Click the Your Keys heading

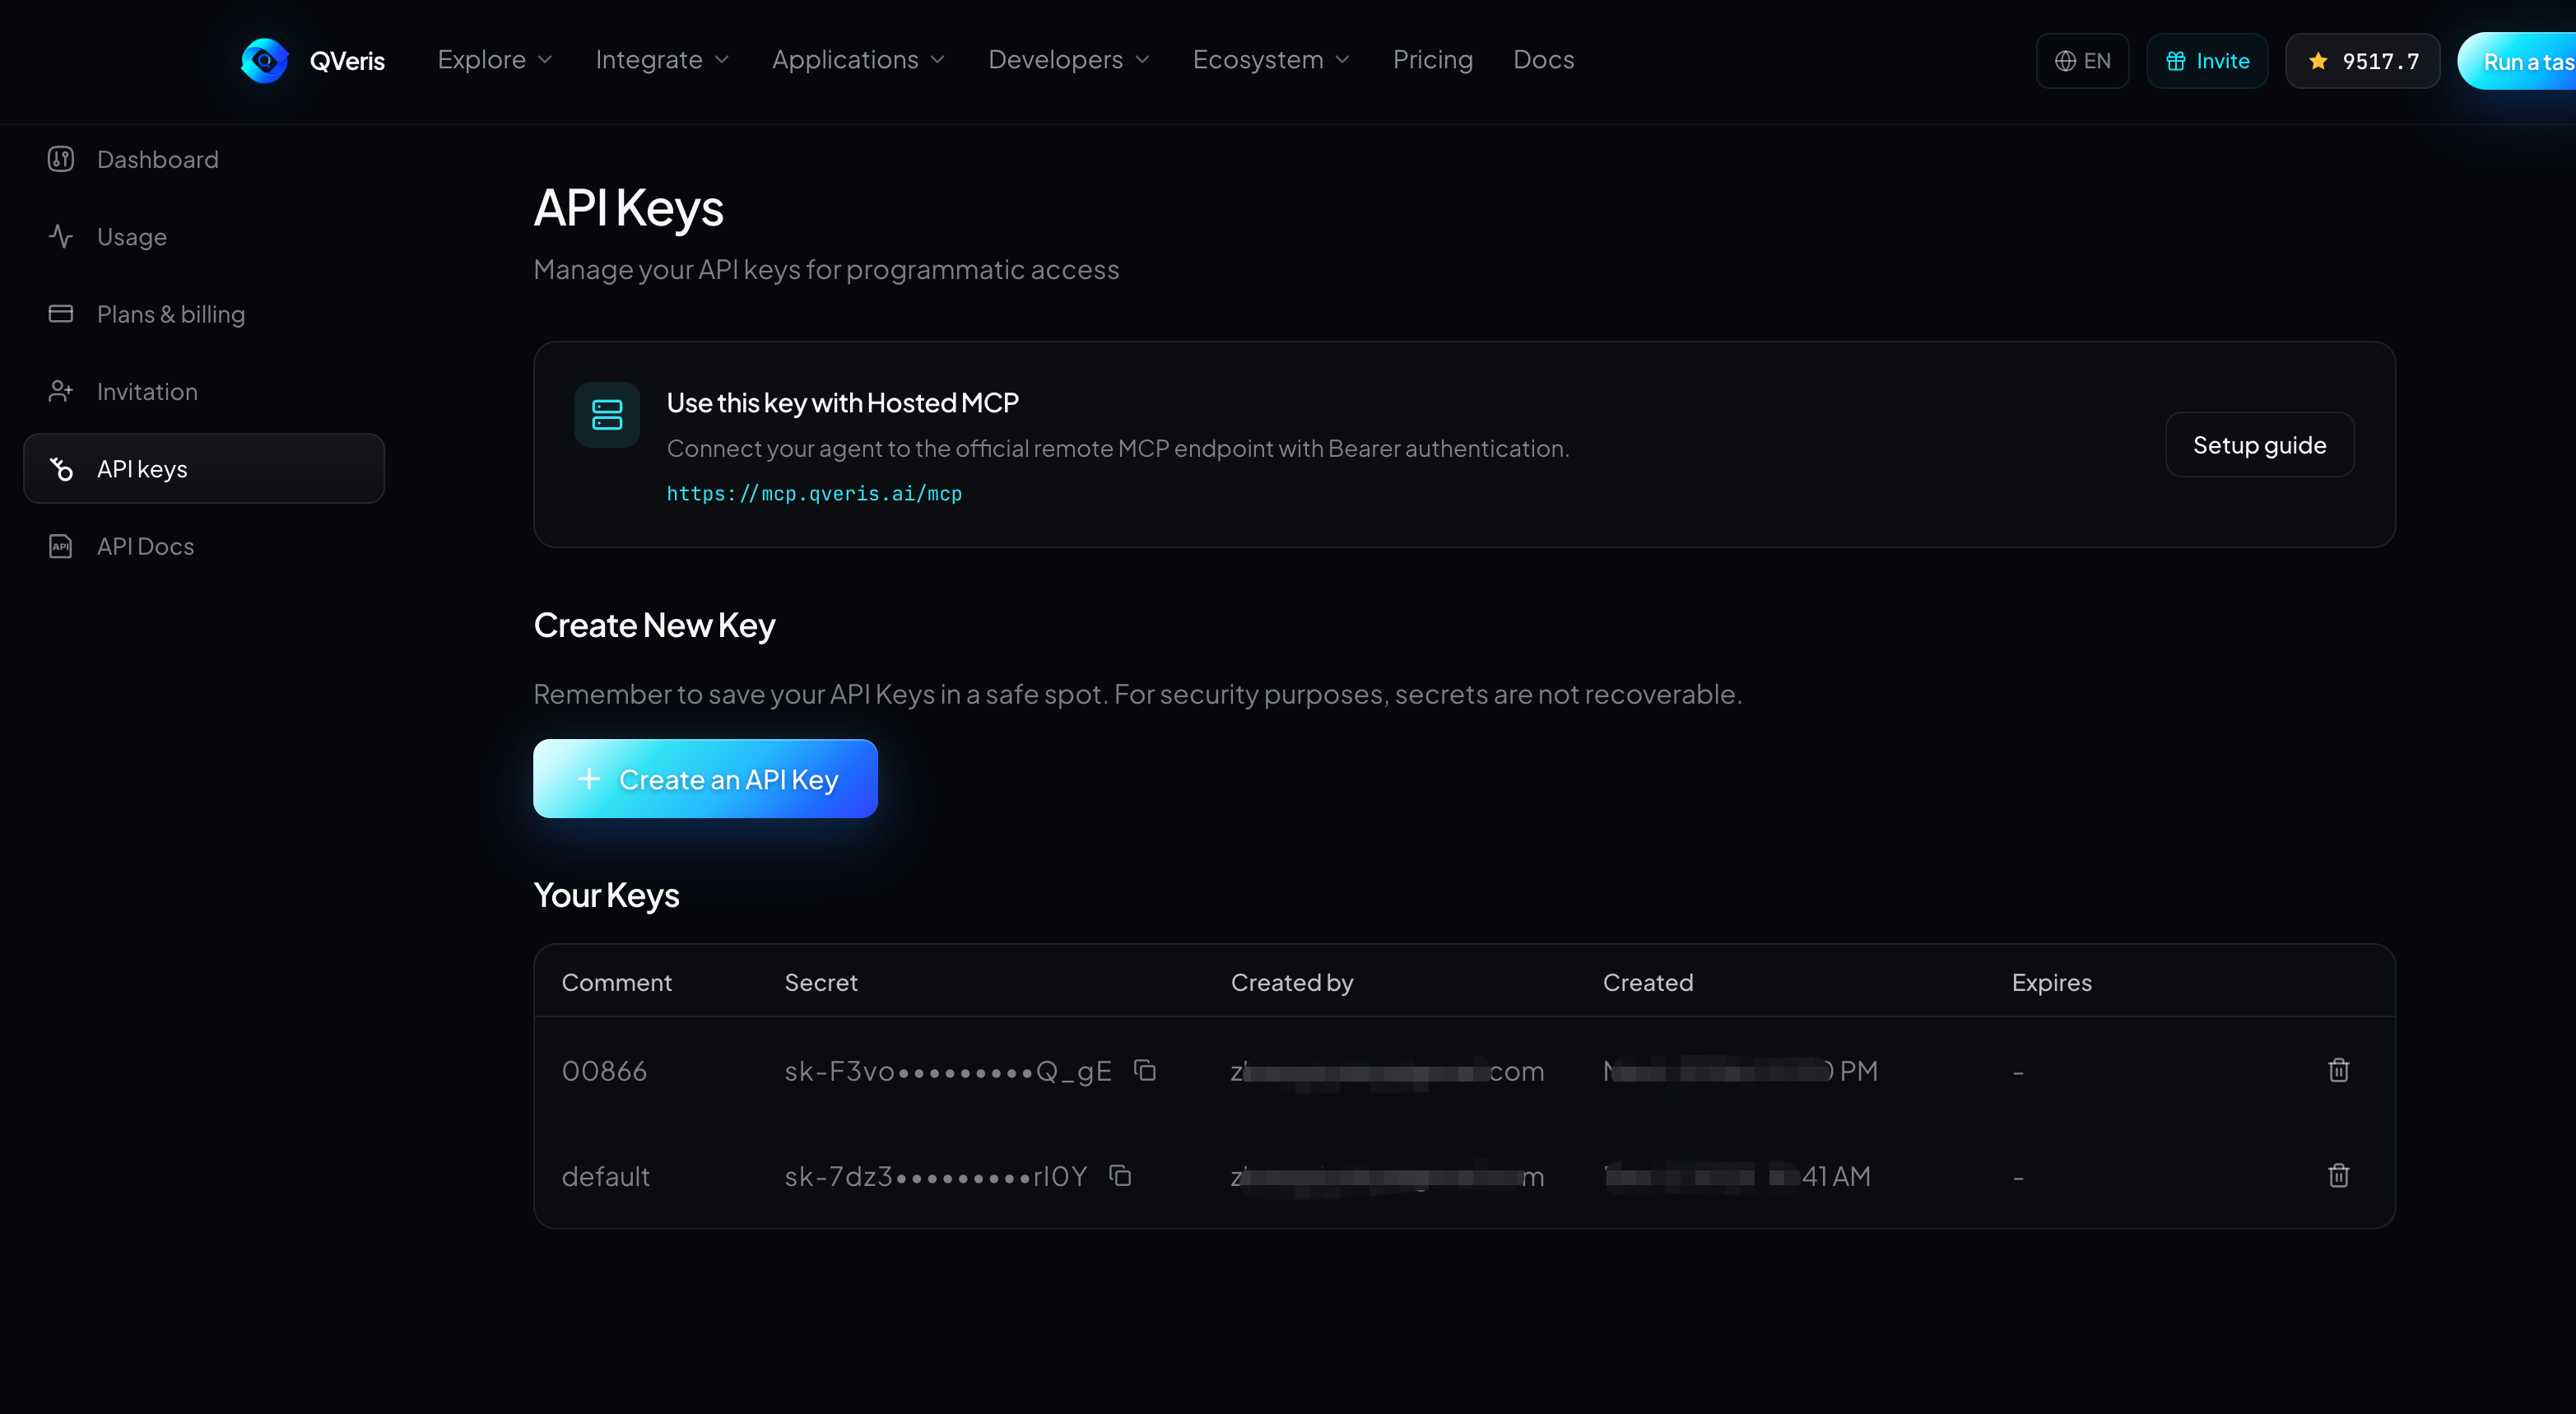click(x=606, y=895)
